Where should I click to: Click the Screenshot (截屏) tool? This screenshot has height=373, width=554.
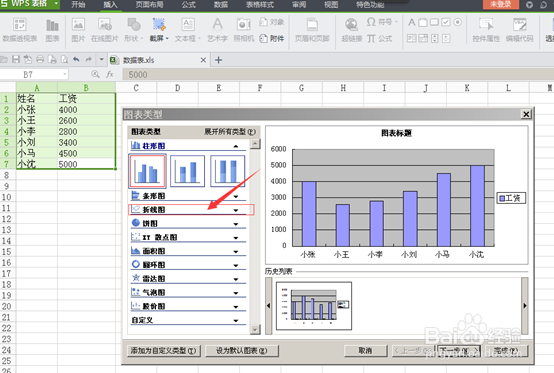159,30
